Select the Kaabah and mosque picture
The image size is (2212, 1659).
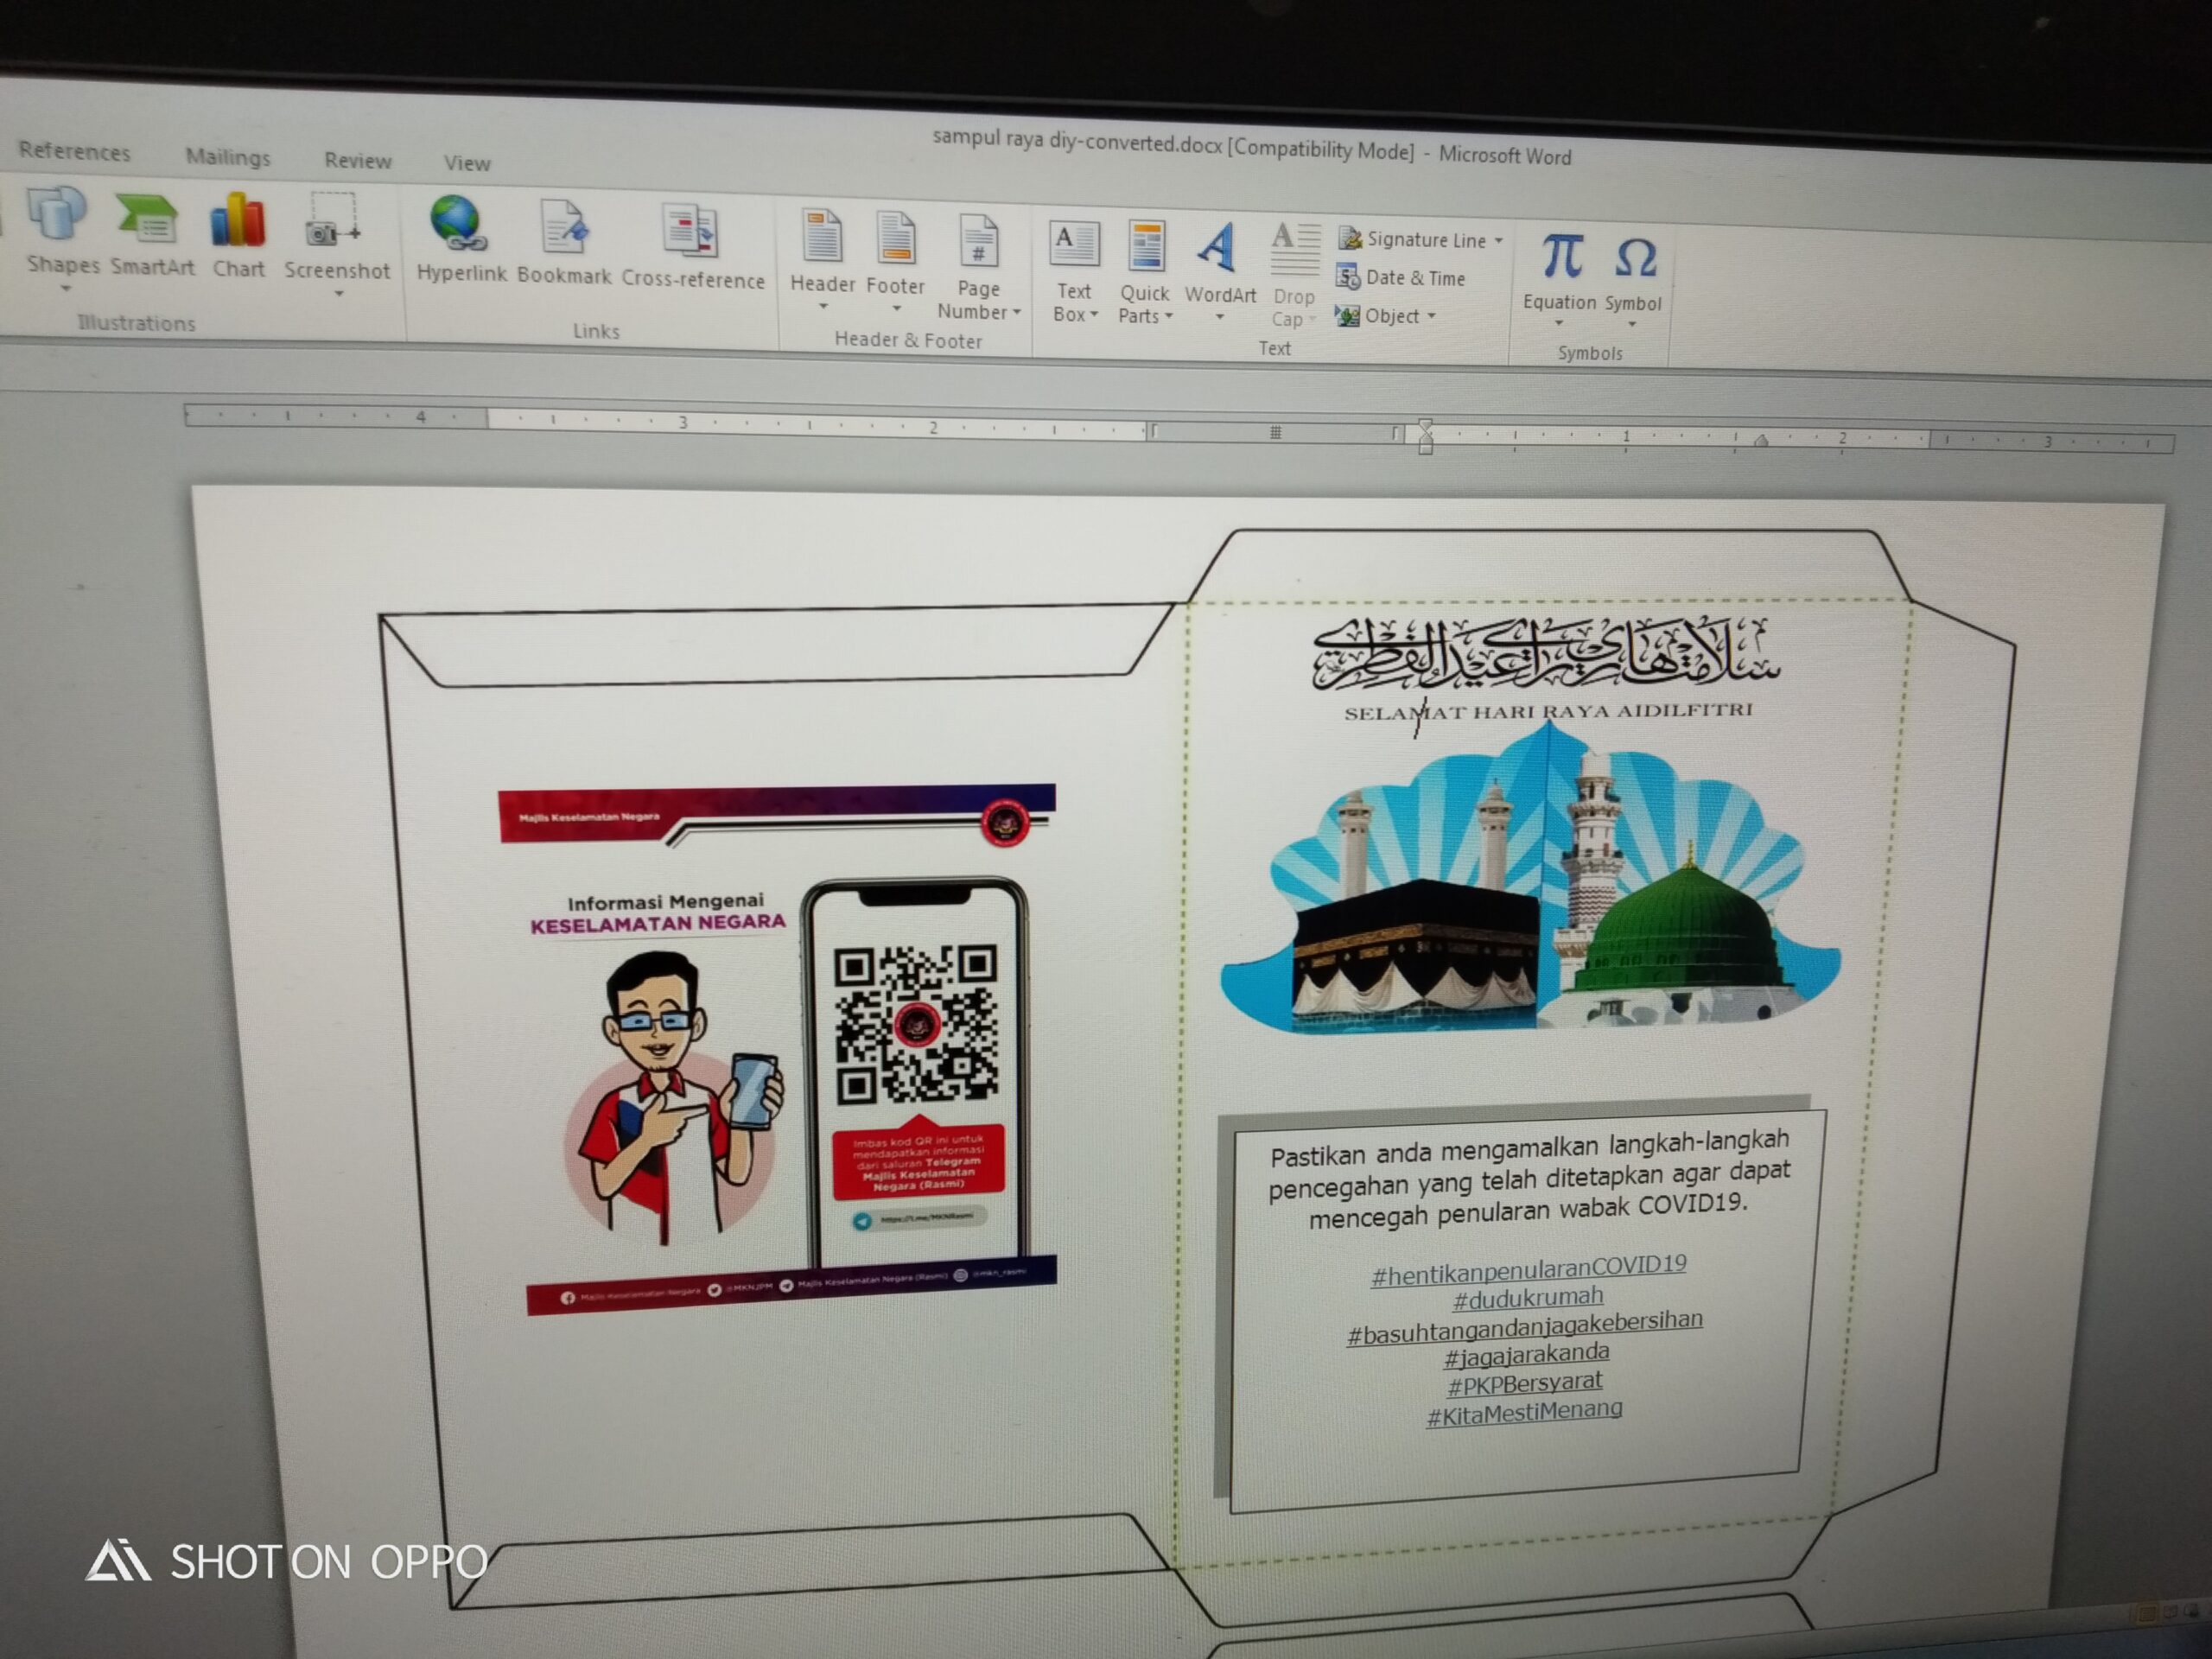point(1531,878)
